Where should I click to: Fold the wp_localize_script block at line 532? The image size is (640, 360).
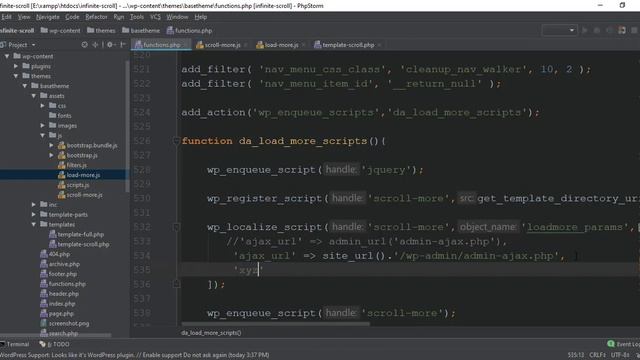(x=176, y=227)
